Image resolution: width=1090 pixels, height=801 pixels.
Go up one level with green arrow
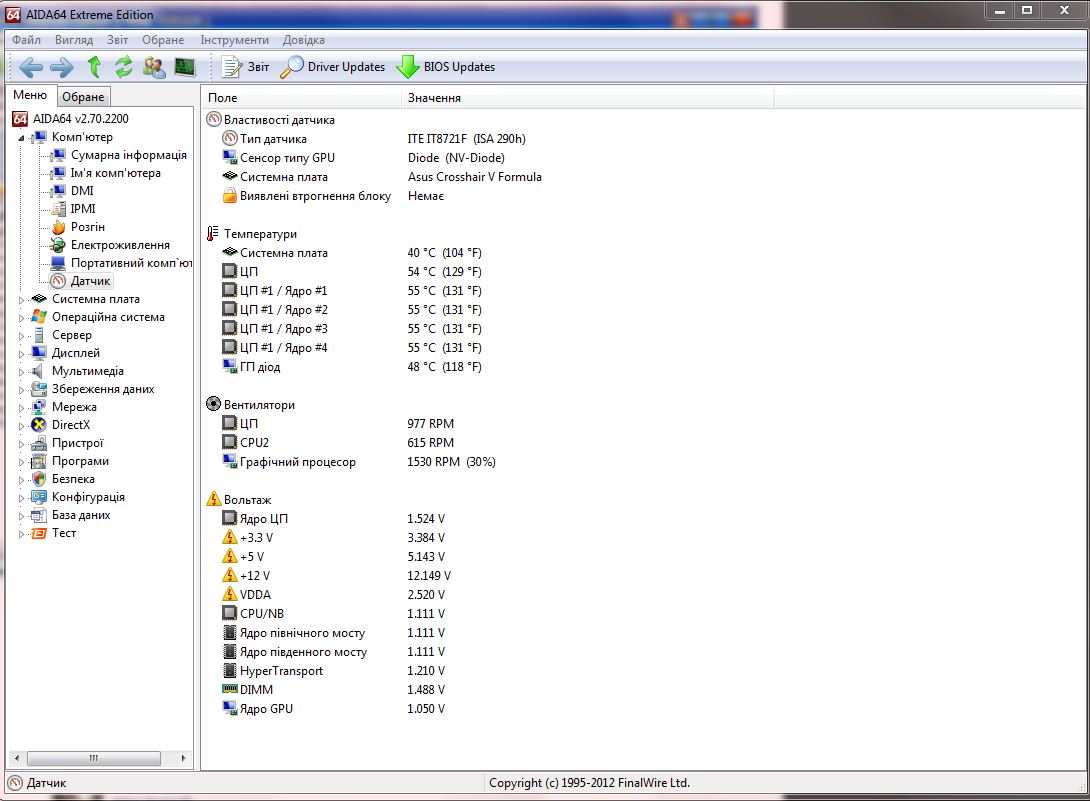(x=94, y=67)
